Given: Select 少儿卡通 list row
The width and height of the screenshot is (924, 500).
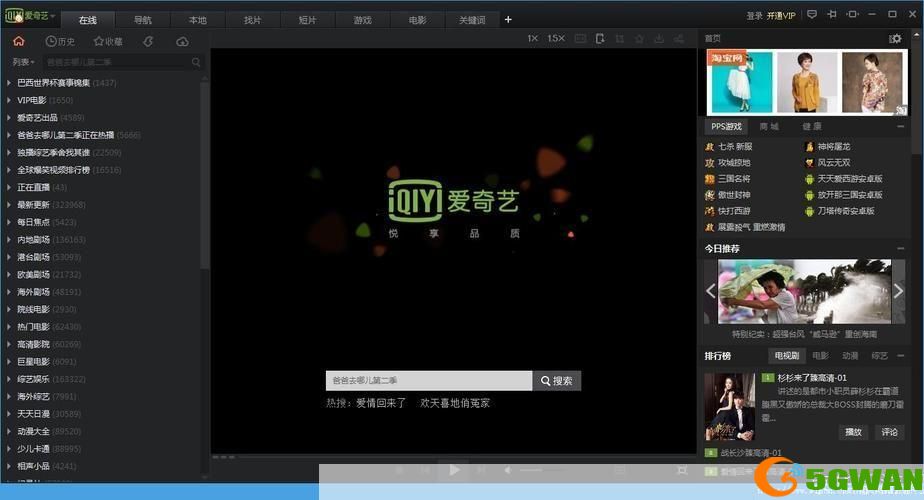Looking at the screenshot, I should pyautogui.click(x=103, y=449).
